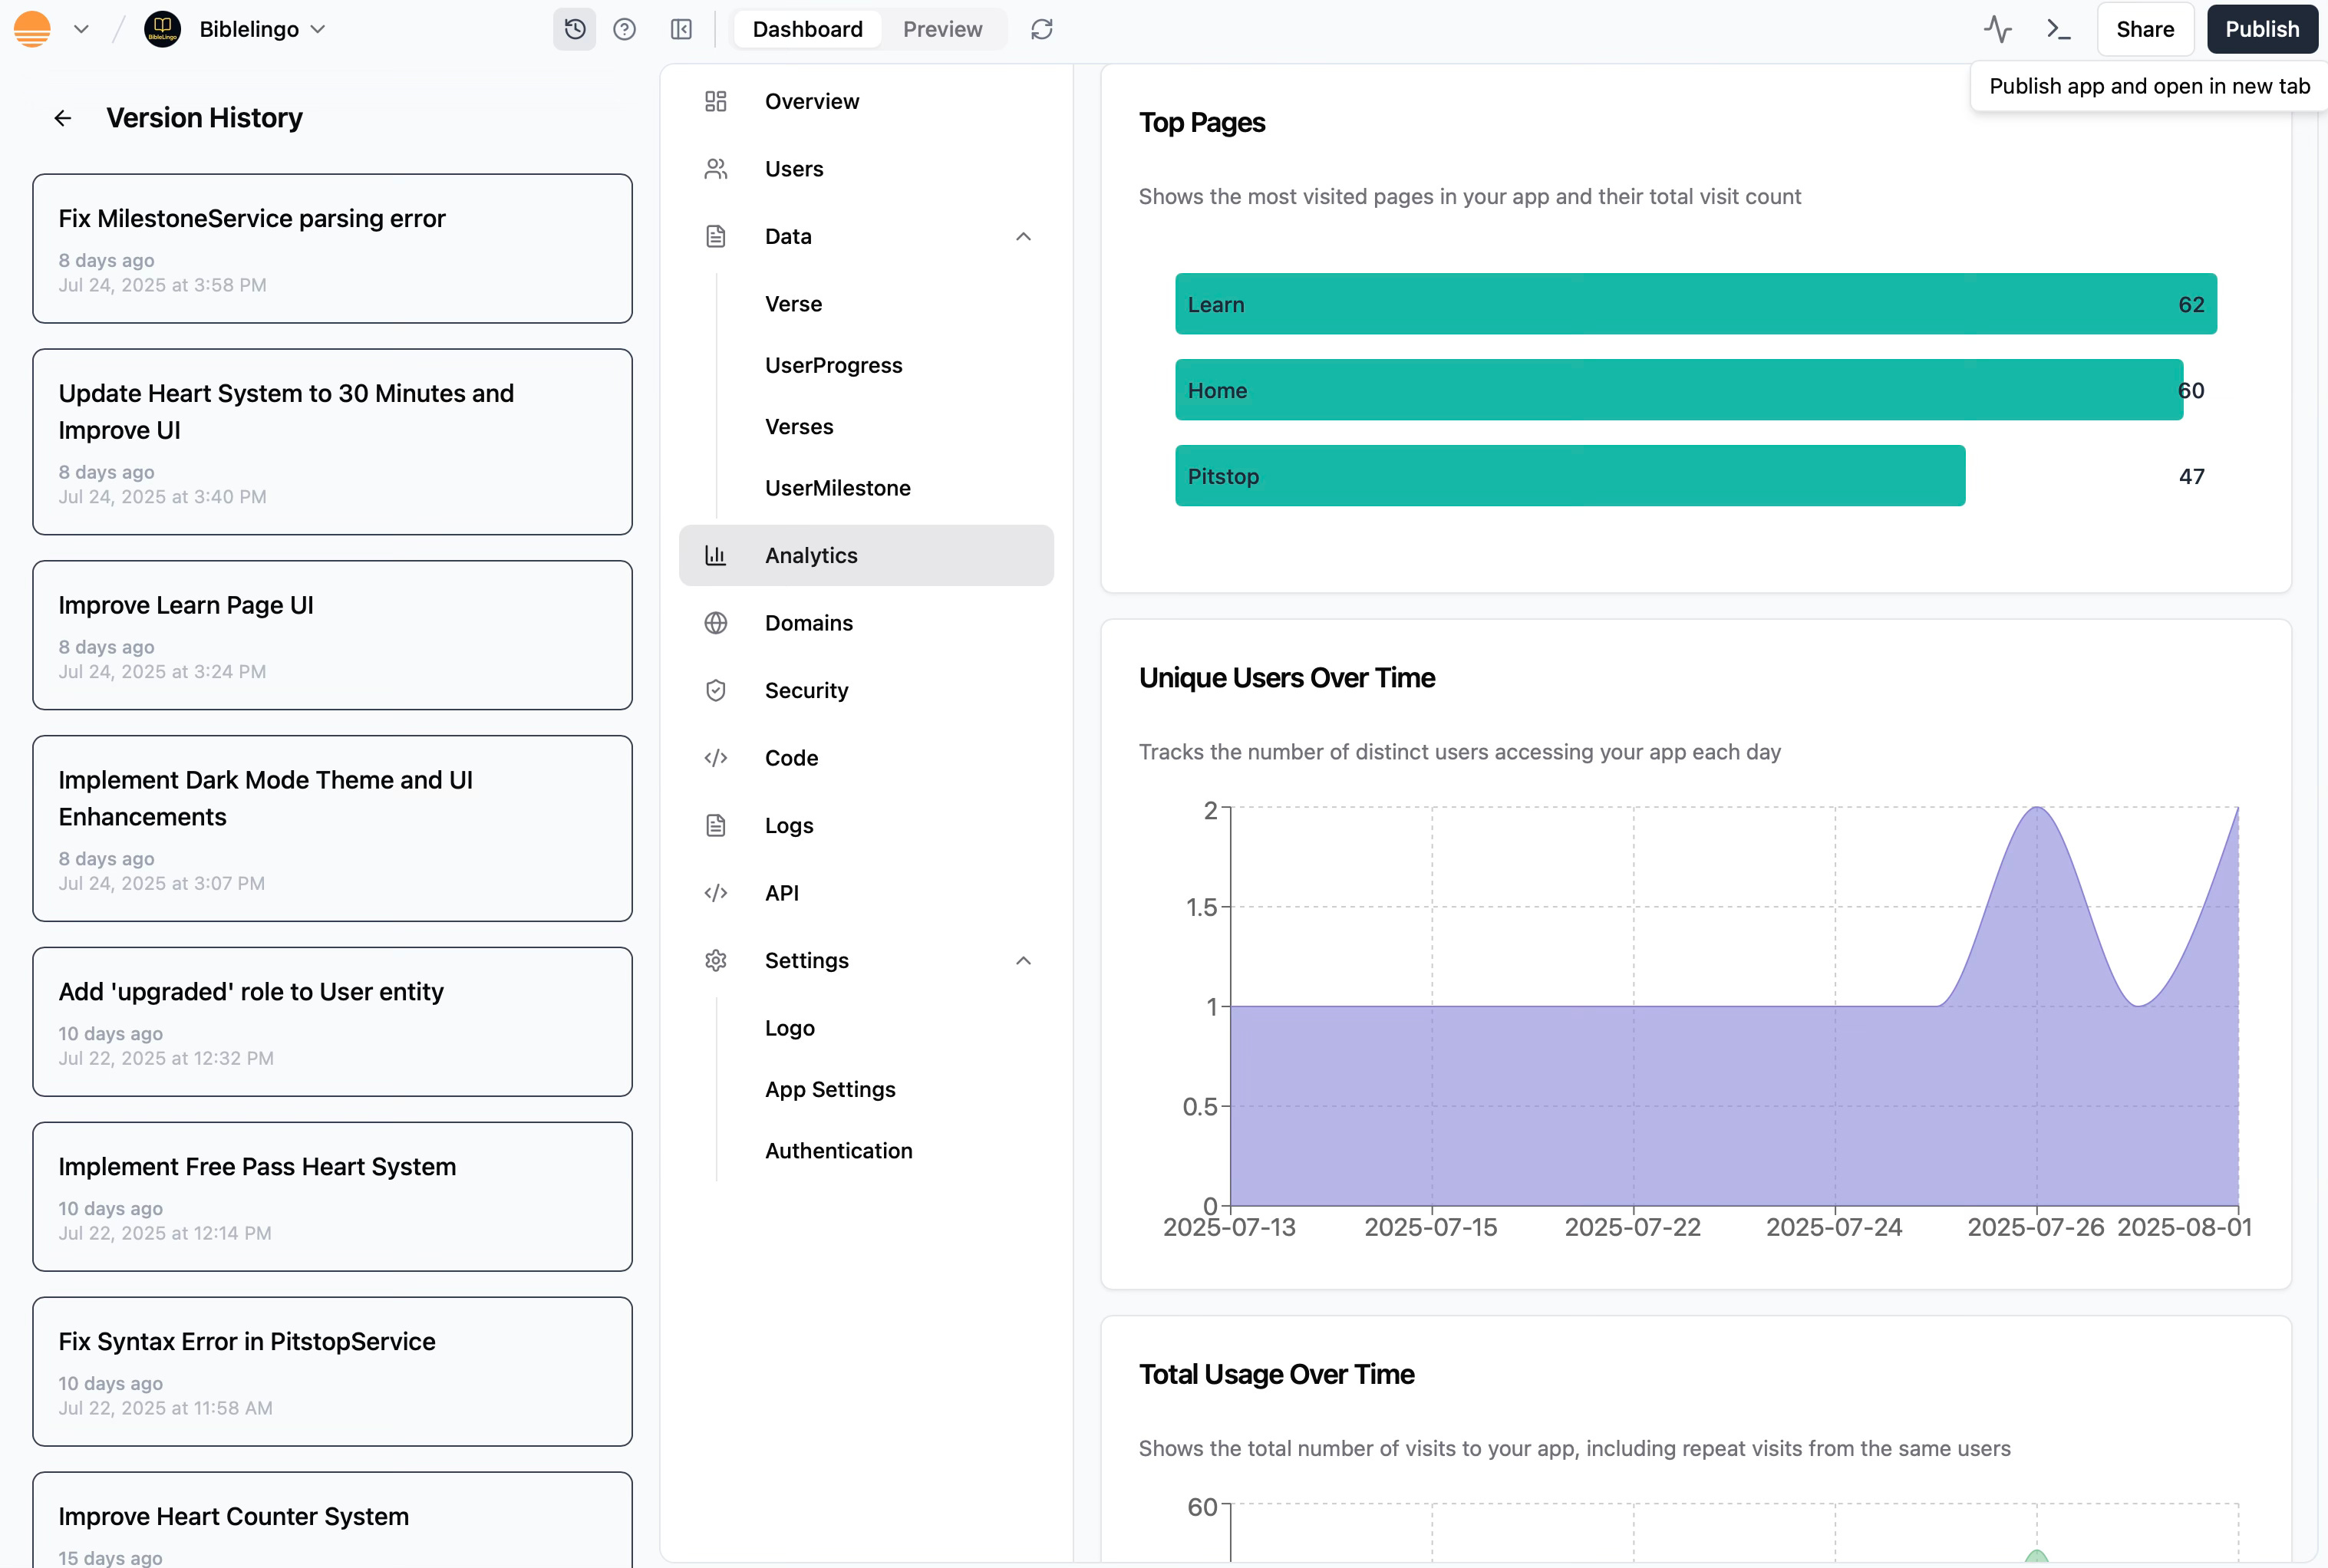This screenshot has height=1568, width=2328.
Task: Switch to the Preview tab
Action: click(942, 29)
